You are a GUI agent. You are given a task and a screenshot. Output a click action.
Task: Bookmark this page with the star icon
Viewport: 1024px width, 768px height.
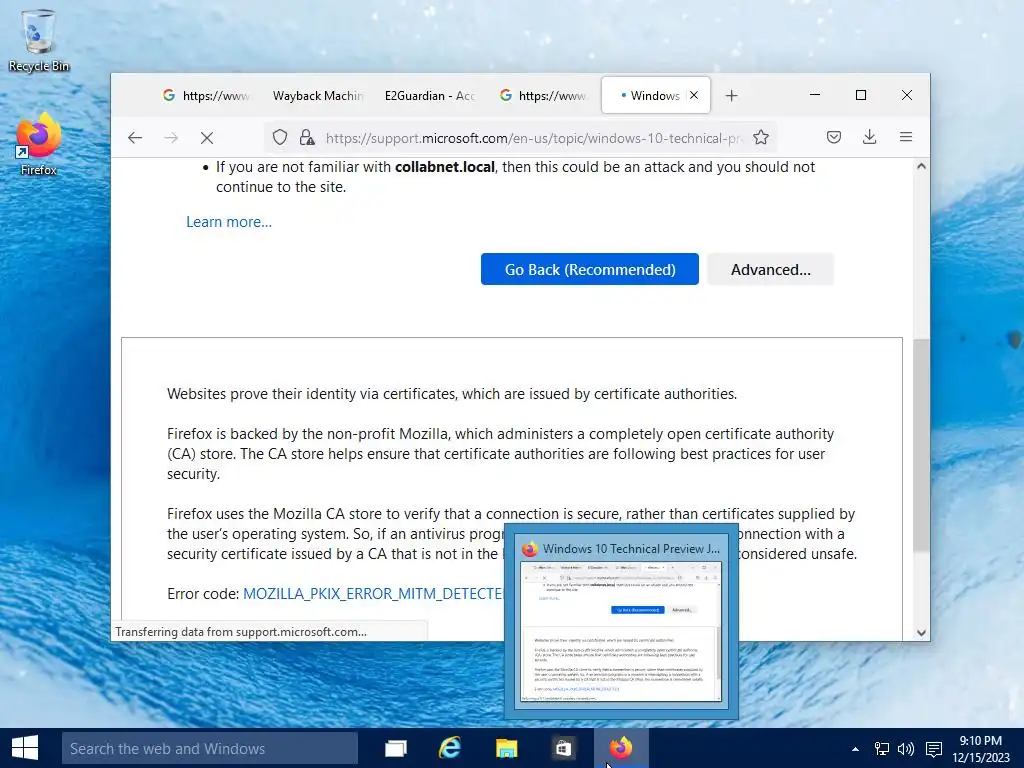(761, 138)
